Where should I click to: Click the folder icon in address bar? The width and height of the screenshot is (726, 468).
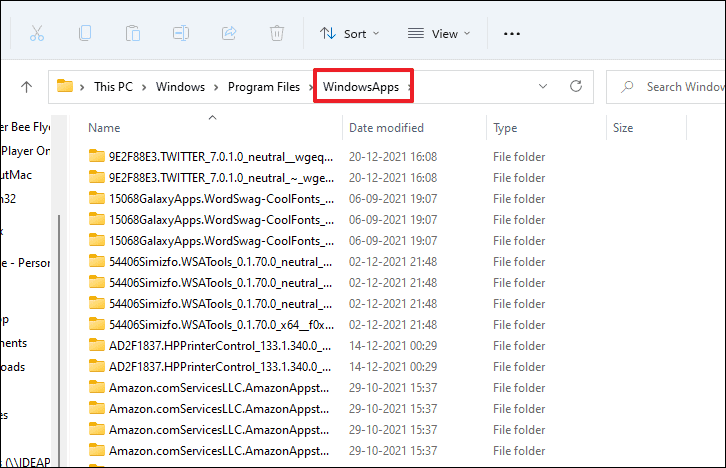tap(65, 86)
